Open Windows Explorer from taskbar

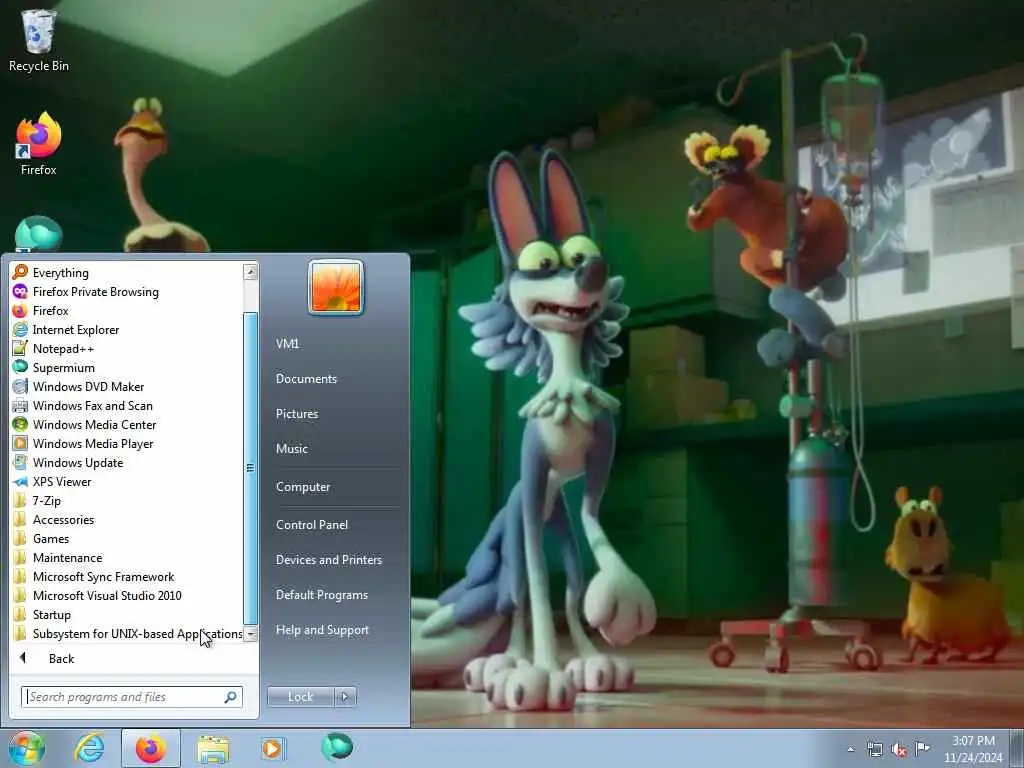pyautogui.click(x=213, y=749)
